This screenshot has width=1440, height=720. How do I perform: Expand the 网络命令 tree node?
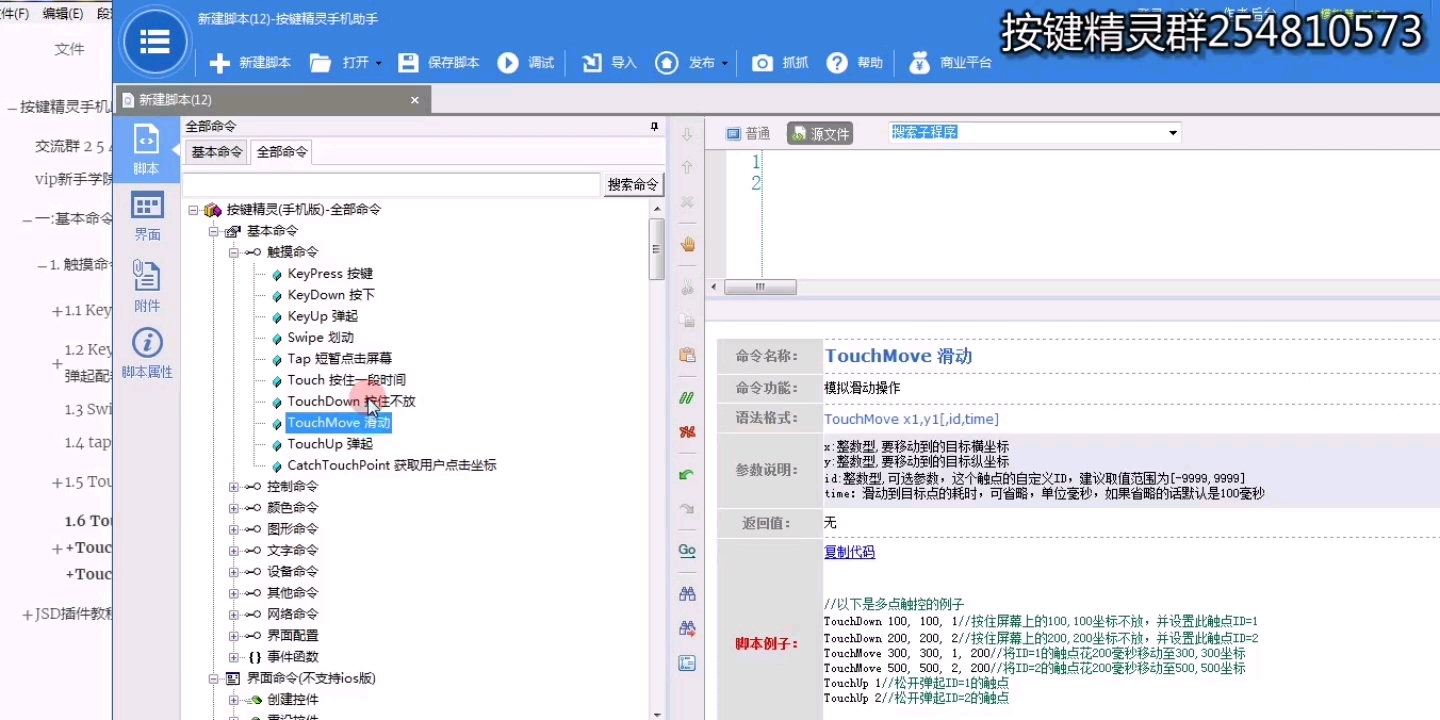(233, 614)
